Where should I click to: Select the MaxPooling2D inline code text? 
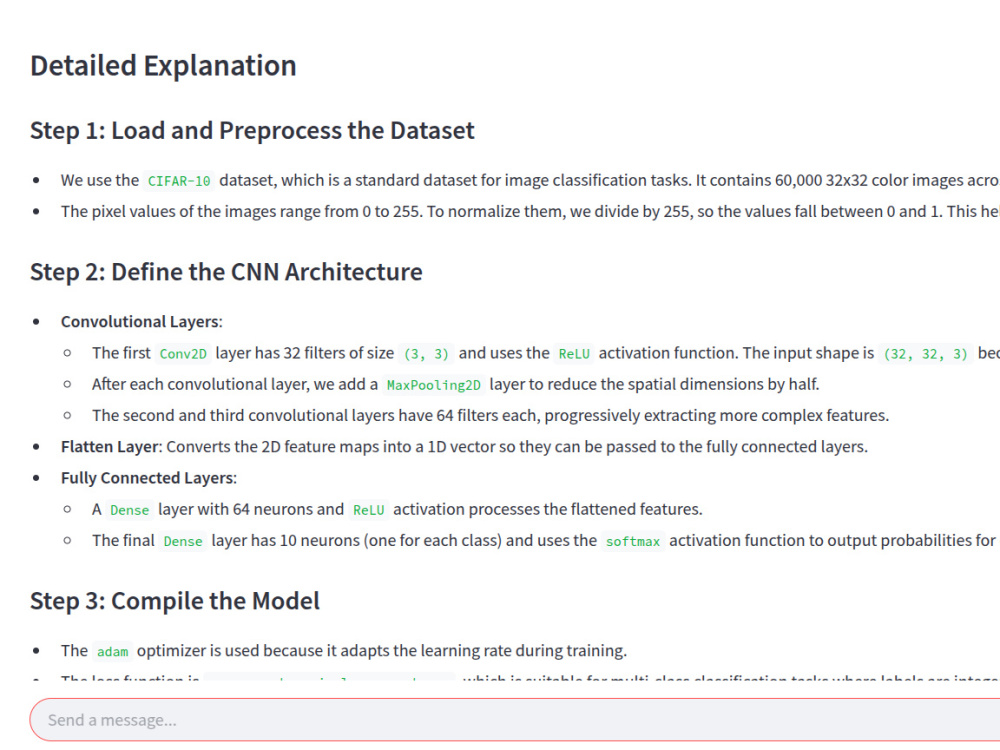(434, 385)
